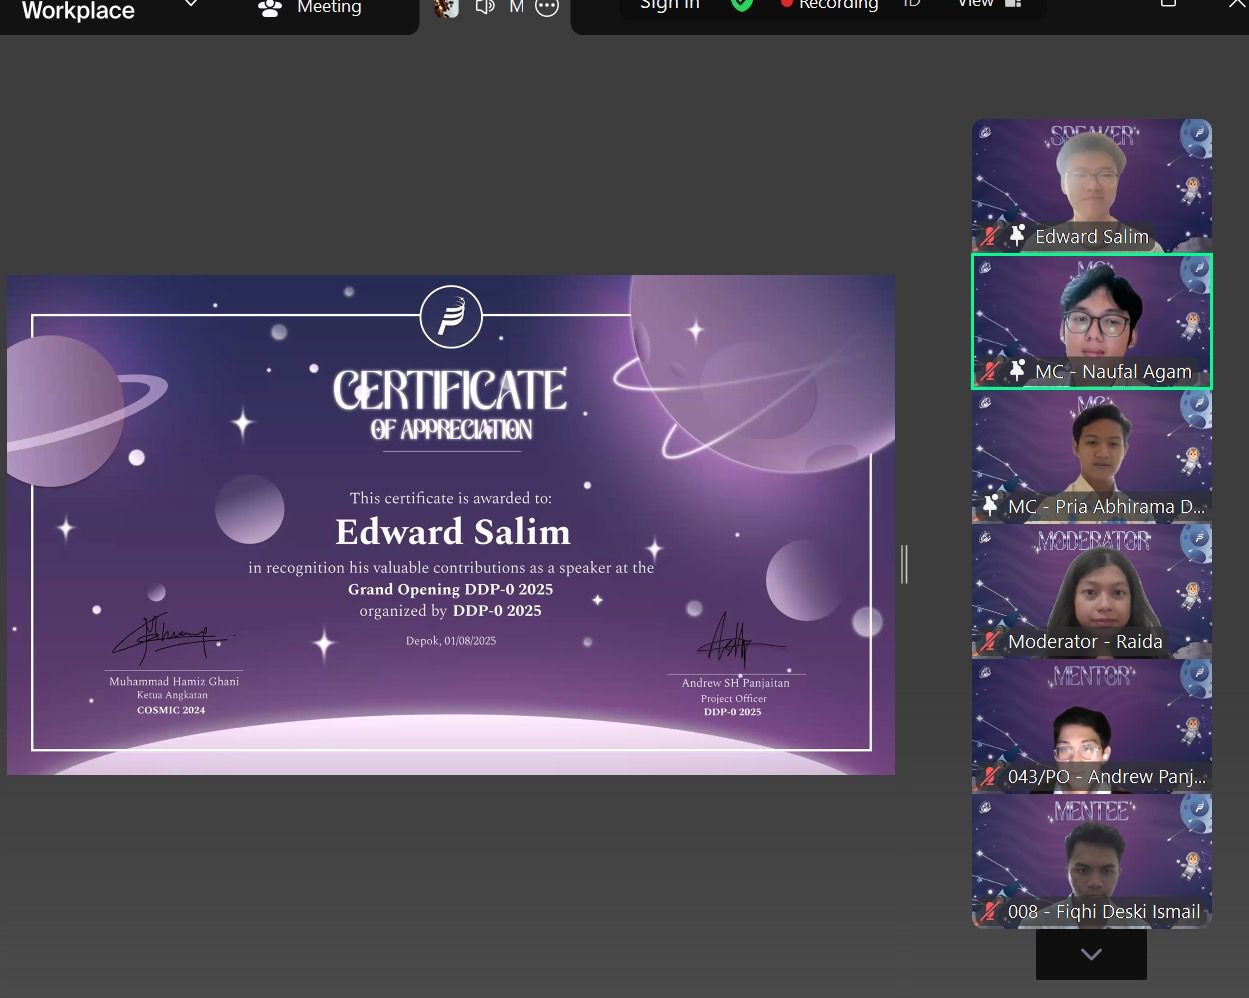Click muted mic icon on Andrew Panjaitan
The width and height of the screenshot is (1249, 998).
[x=990, y=776]
